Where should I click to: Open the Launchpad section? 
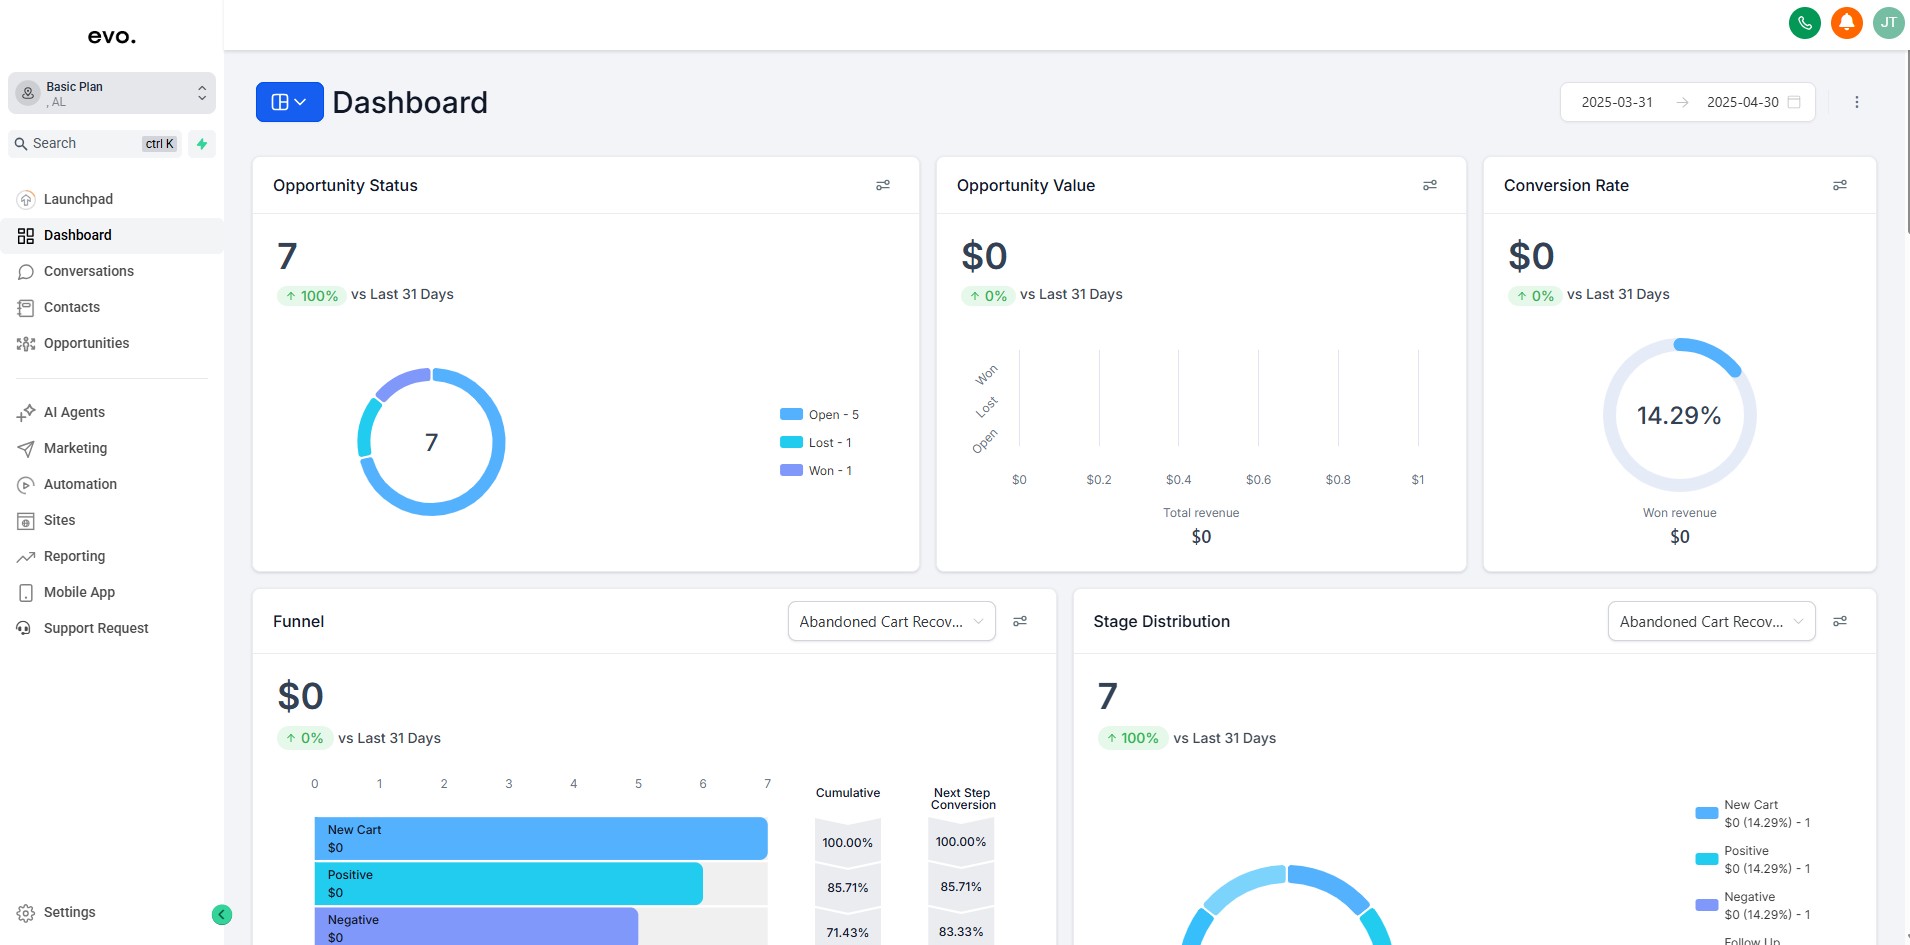[79, 199]
